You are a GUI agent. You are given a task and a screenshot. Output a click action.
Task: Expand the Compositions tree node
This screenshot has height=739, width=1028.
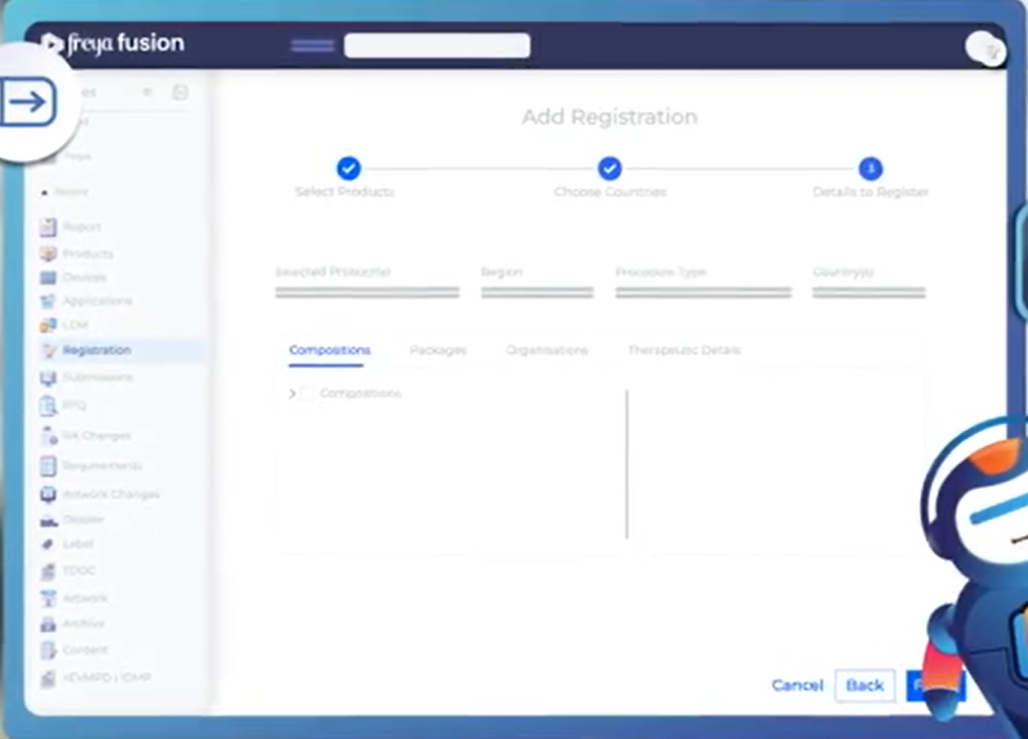(290, 393)
